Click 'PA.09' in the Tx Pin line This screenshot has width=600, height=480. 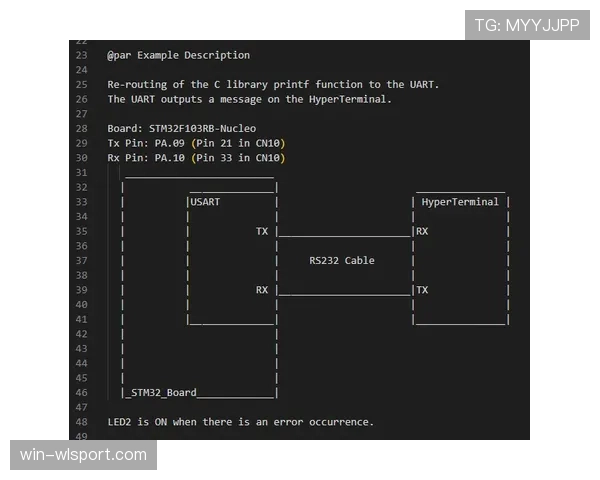click(170, 144)
